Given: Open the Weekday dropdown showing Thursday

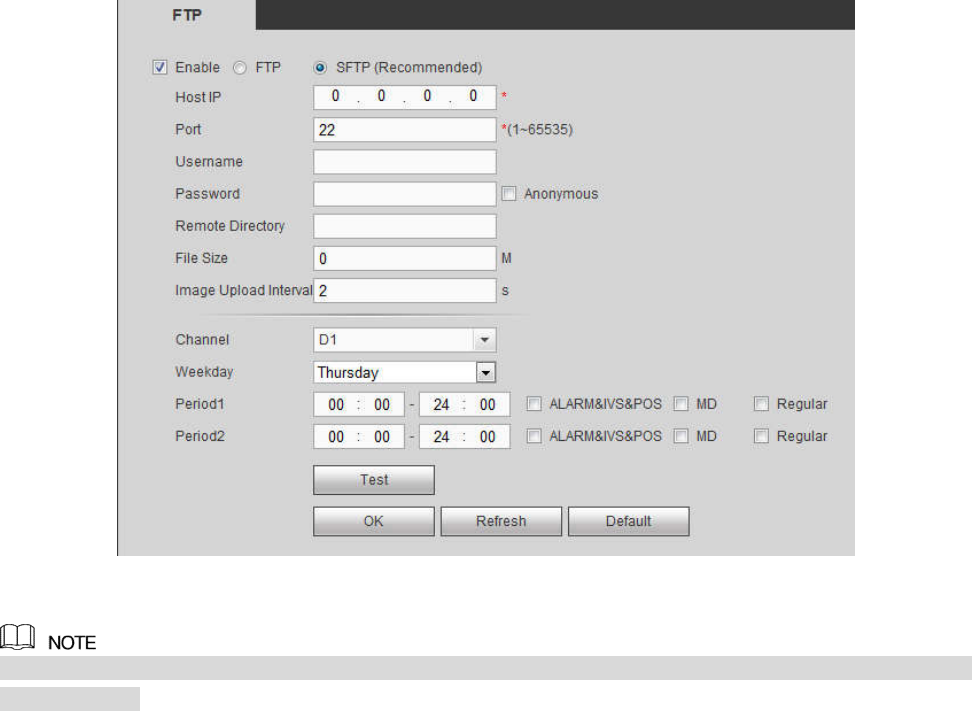Looking at the screenshot, I should point(405,372).
